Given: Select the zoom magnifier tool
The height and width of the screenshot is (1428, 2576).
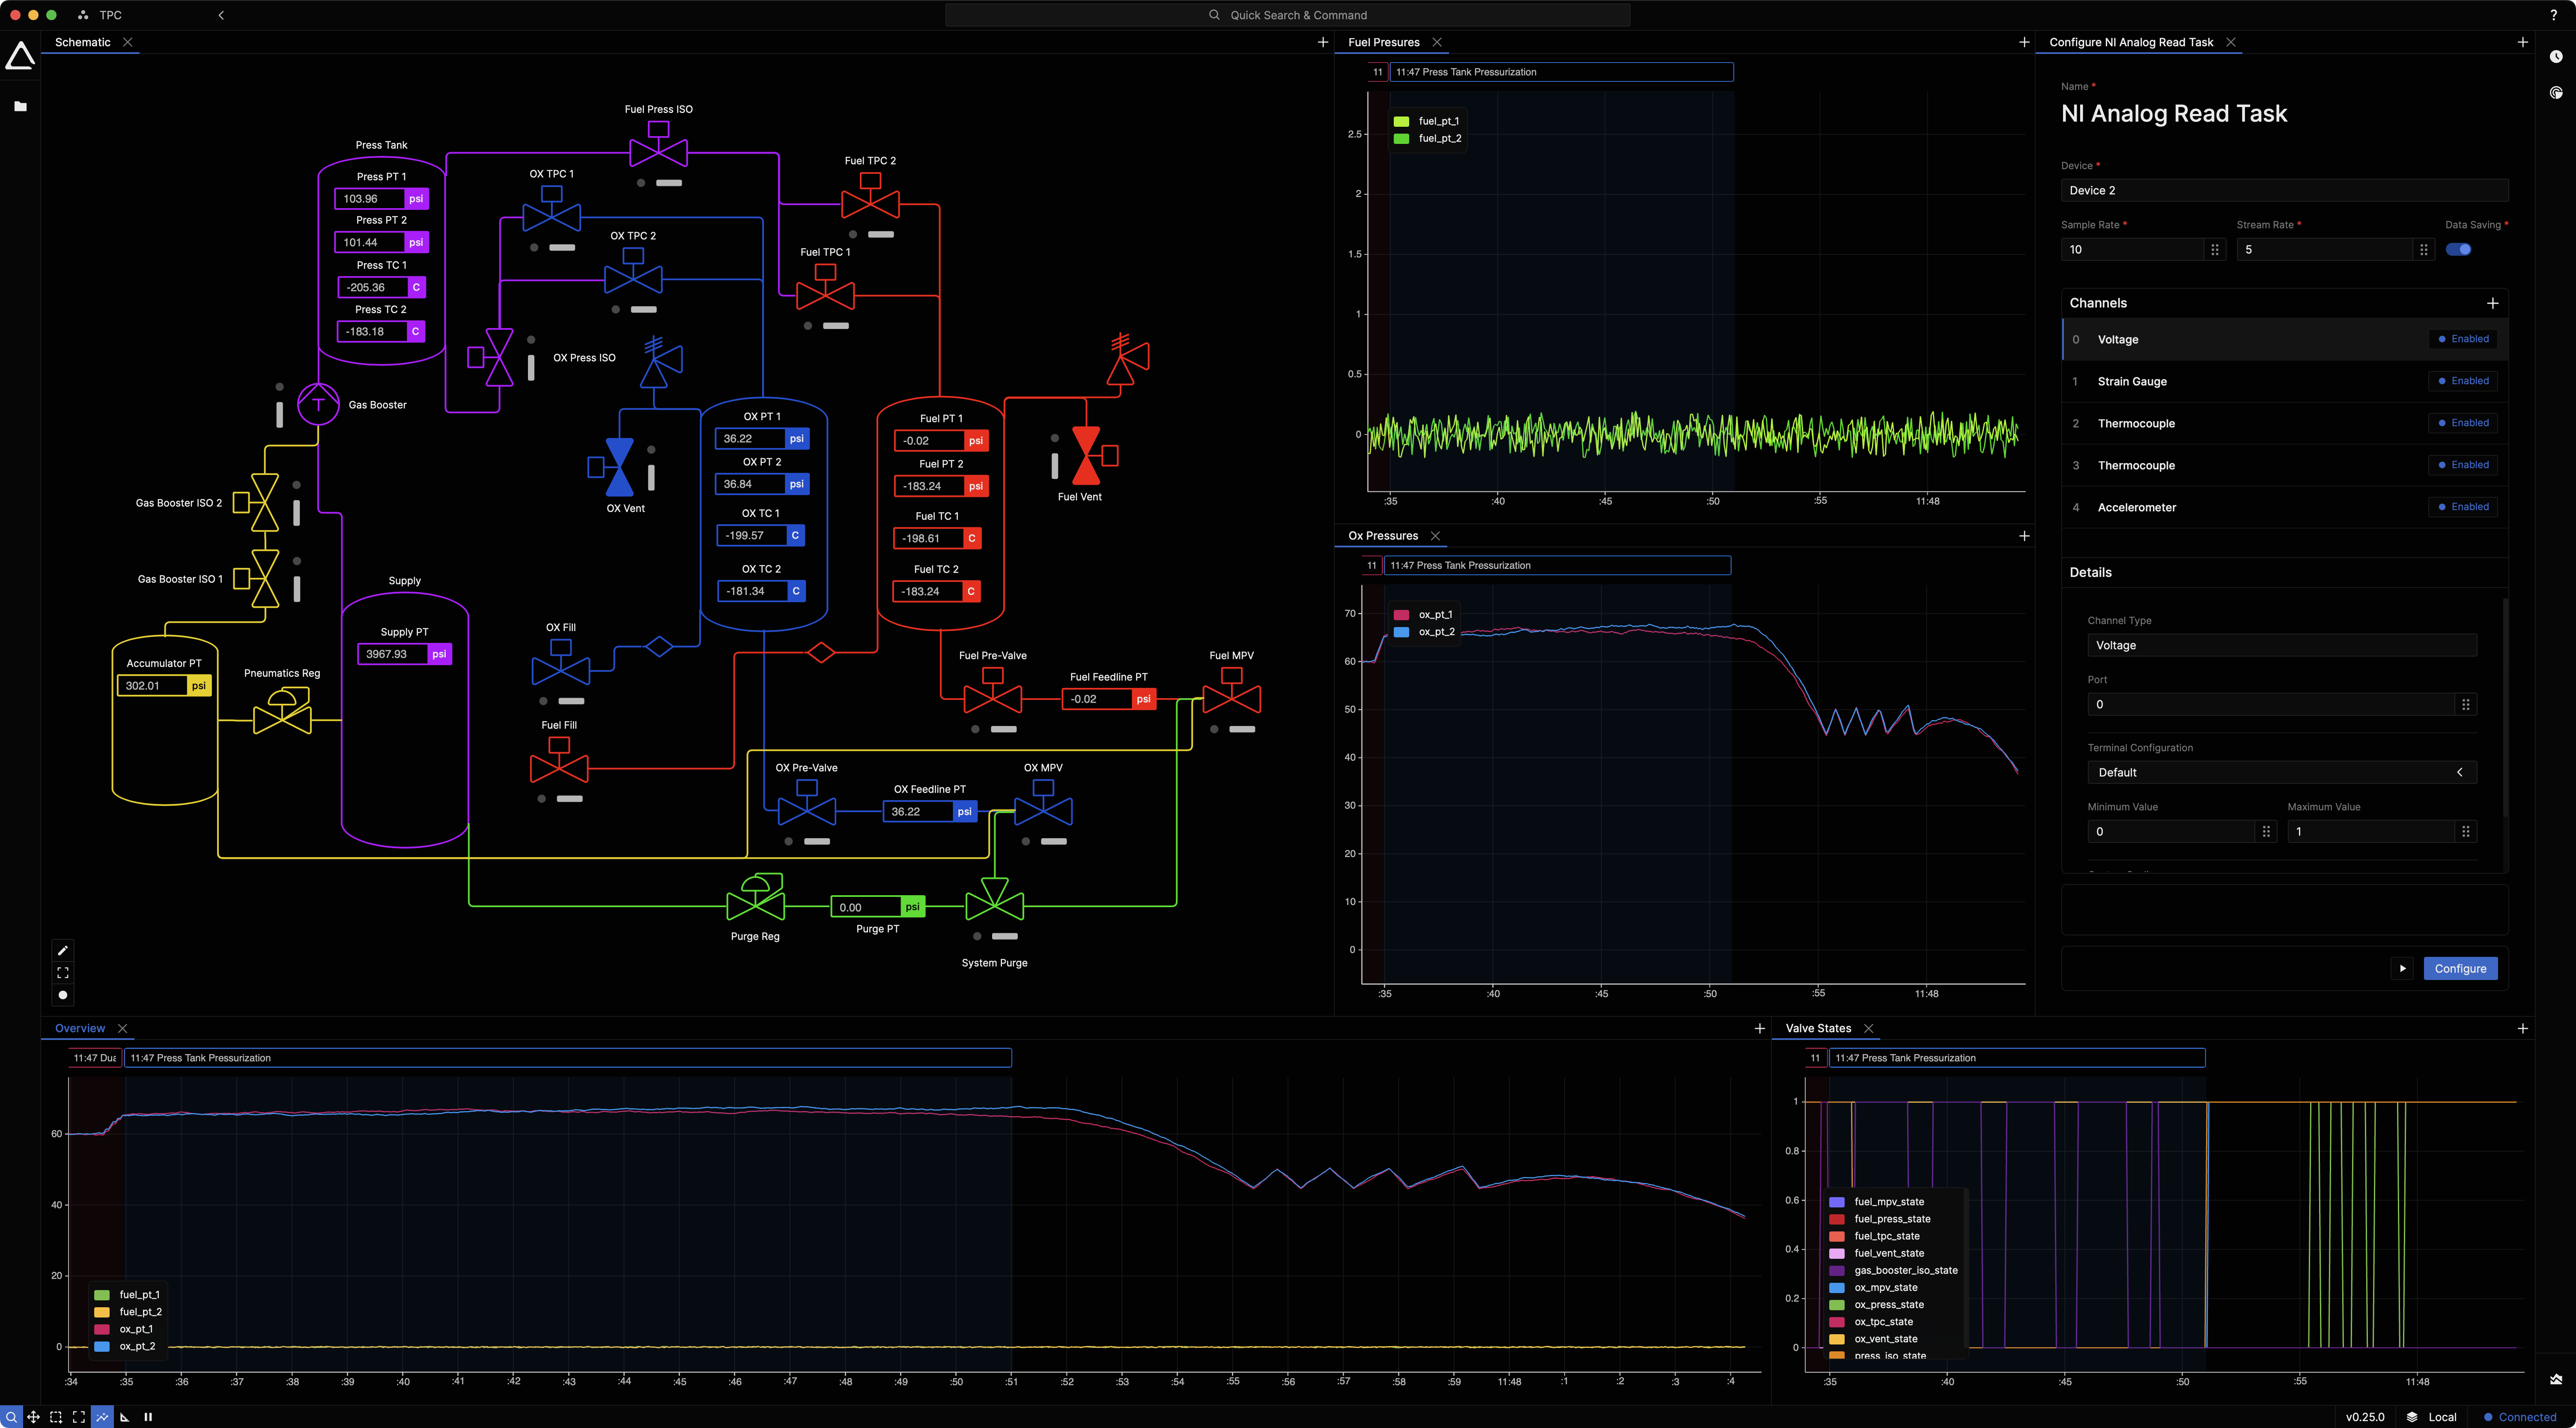Looking at the screenshot, I should pos(11,1417).
